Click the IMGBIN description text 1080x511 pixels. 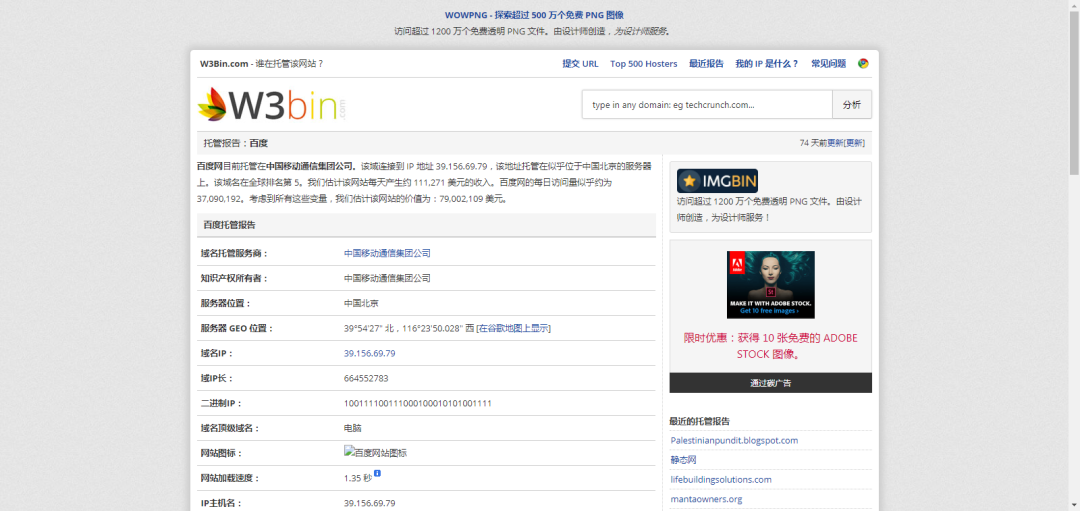click(x=769, y=209)
